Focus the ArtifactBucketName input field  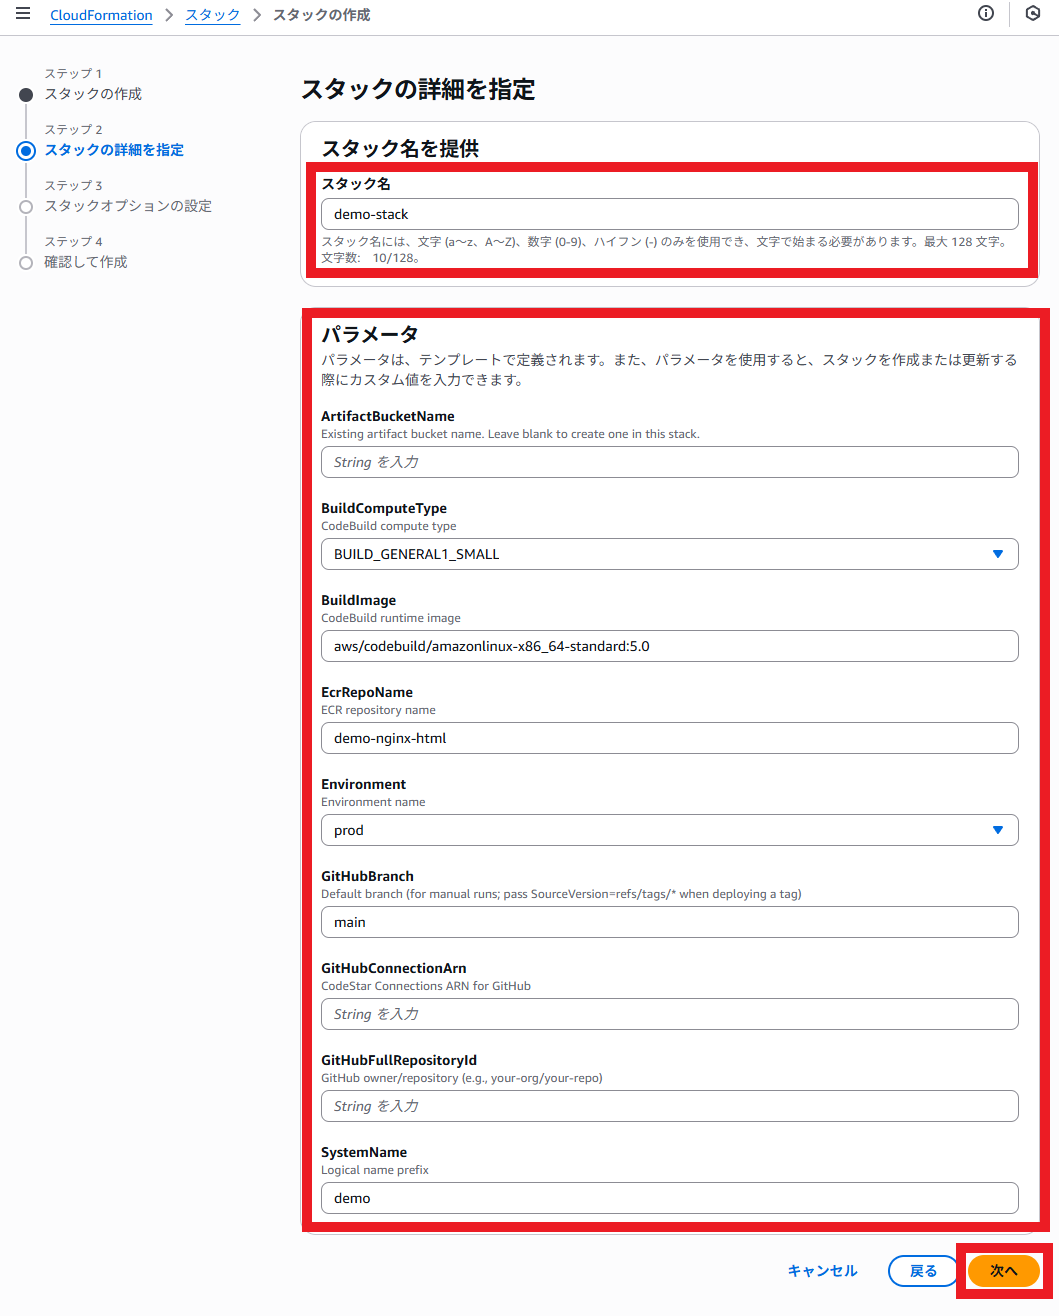click(x=669, y=462)
